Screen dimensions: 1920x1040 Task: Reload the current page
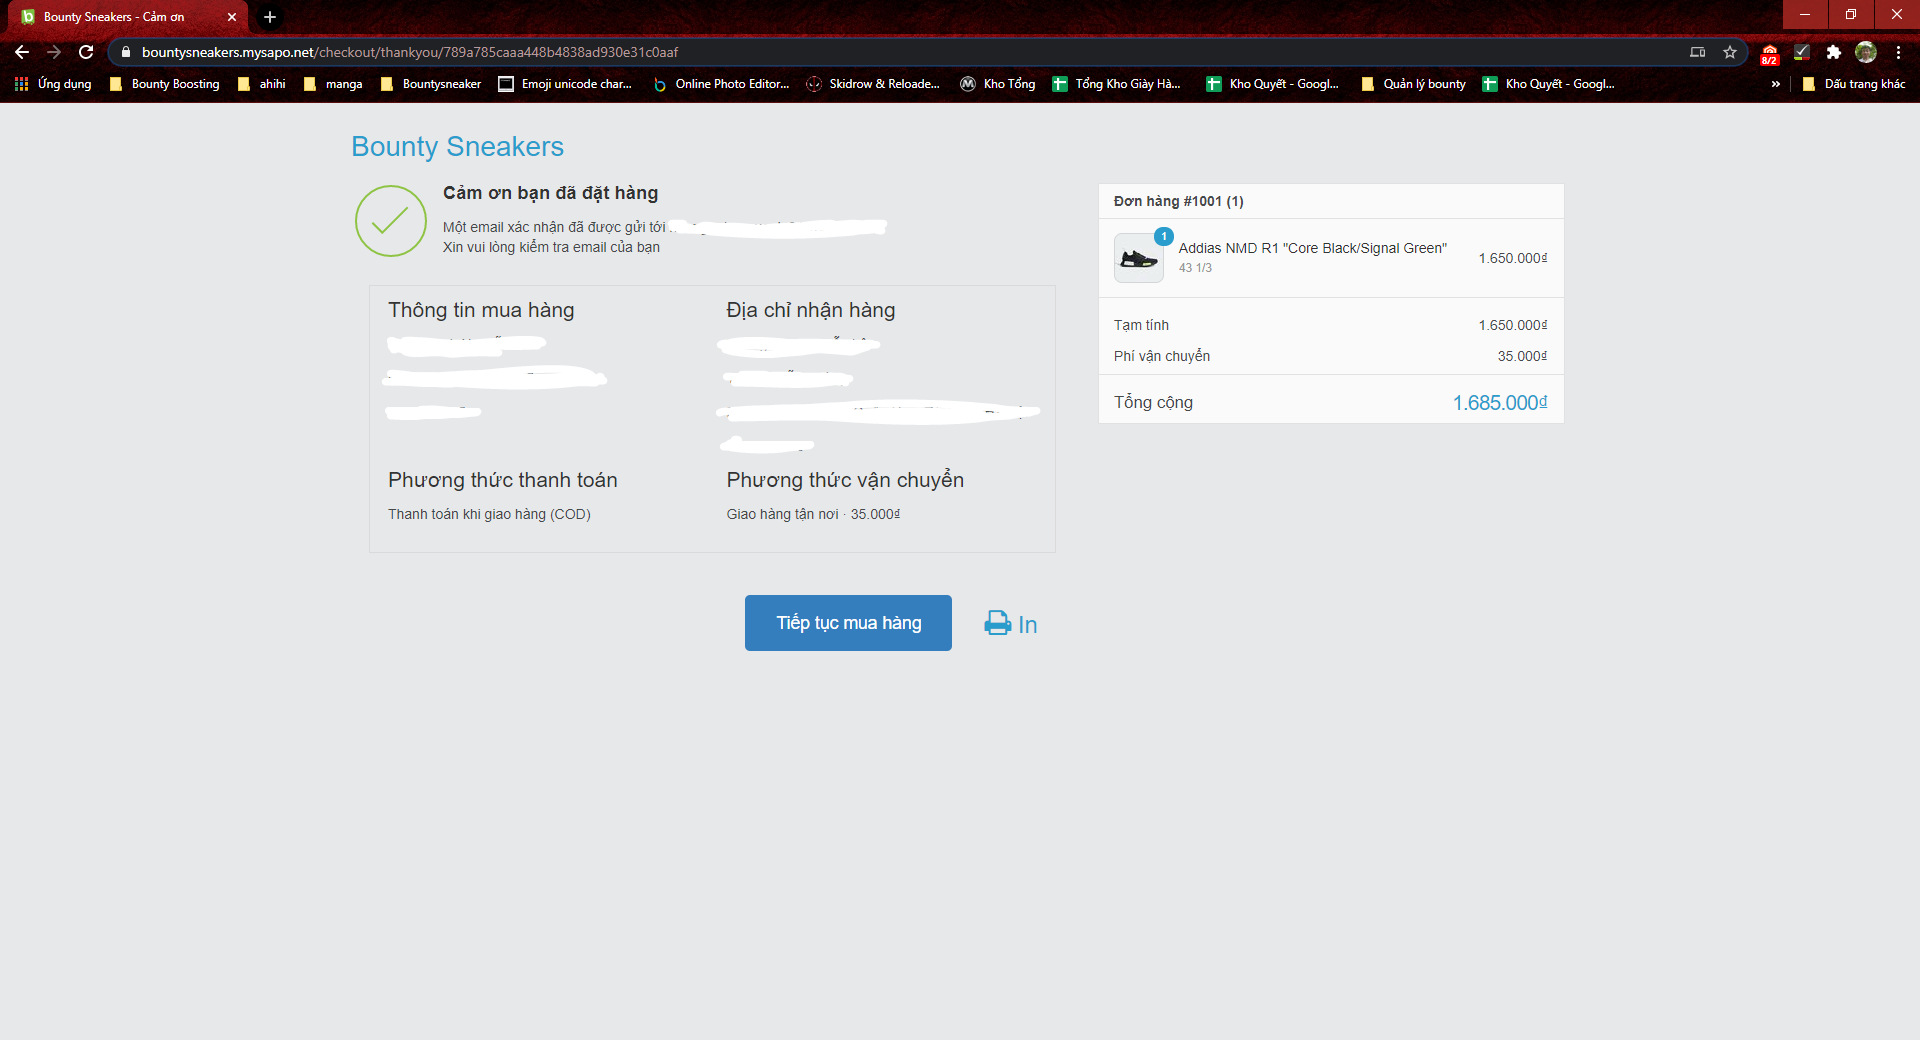(x=86, y=52)
